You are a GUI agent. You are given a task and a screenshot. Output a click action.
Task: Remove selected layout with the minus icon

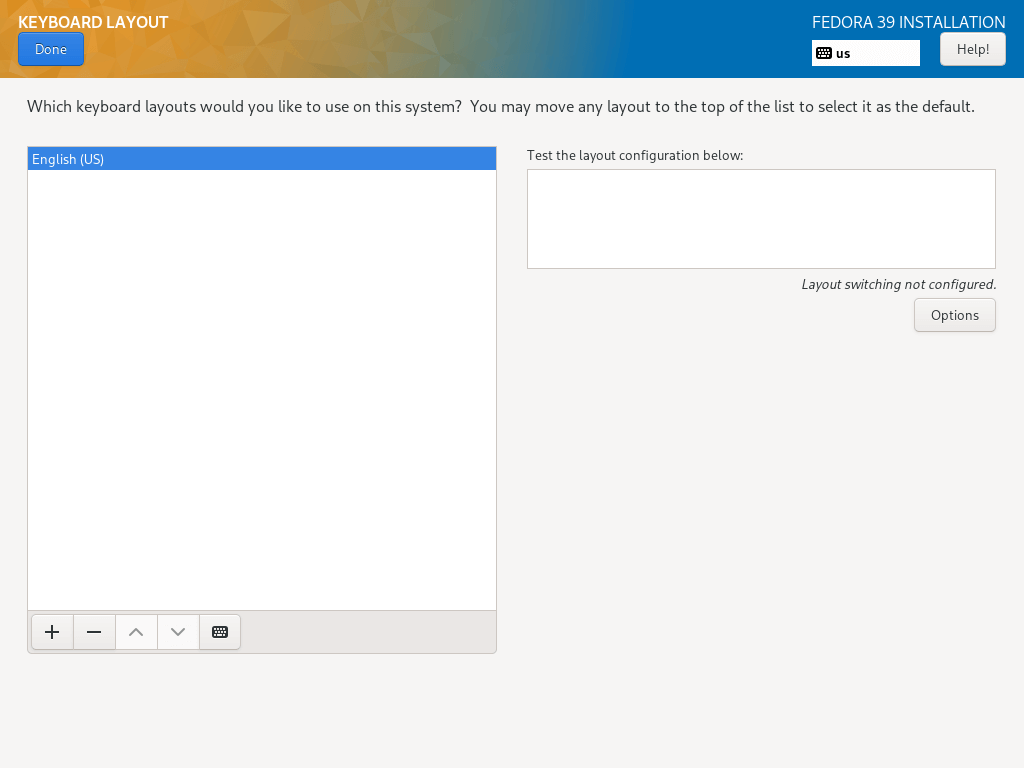coord(94,632)
